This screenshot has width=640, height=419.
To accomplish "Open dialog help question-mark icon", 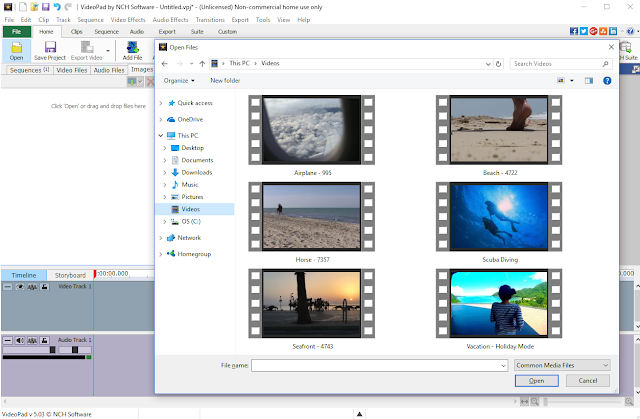I will click(607, 81).
